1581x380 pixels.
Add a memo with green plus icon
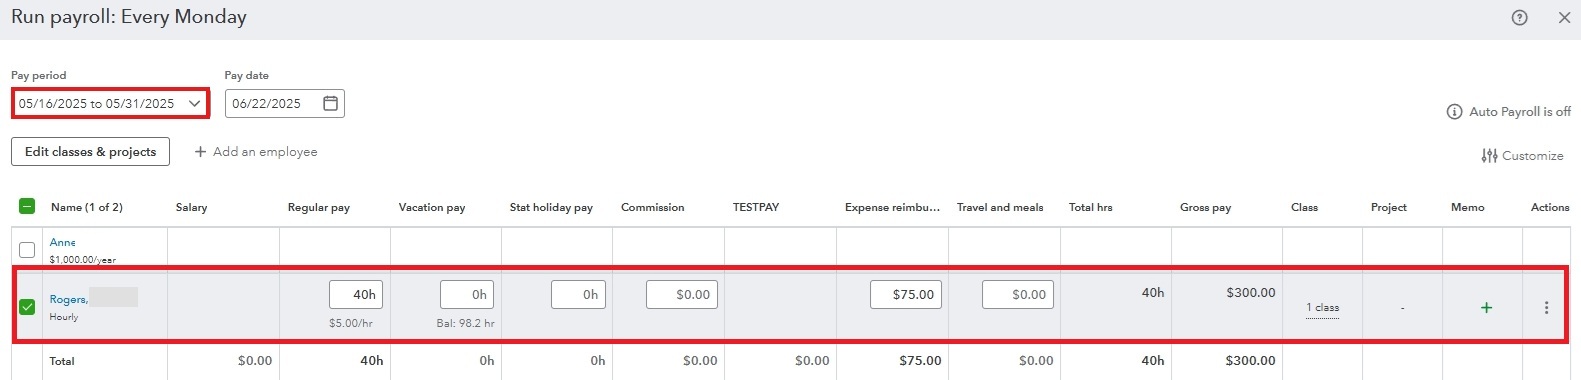(x=1486, y=307)
